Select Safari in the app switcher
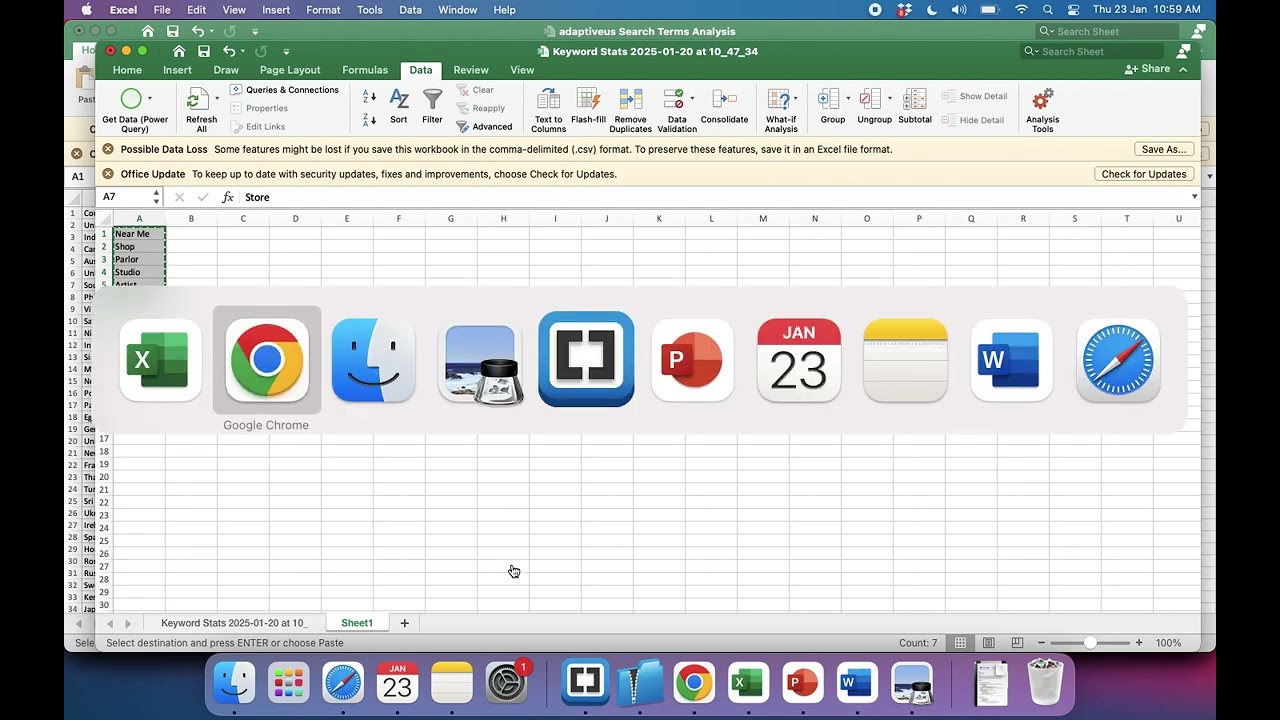The width and height of the screenshot is (1280, 720). (1118, 360)
